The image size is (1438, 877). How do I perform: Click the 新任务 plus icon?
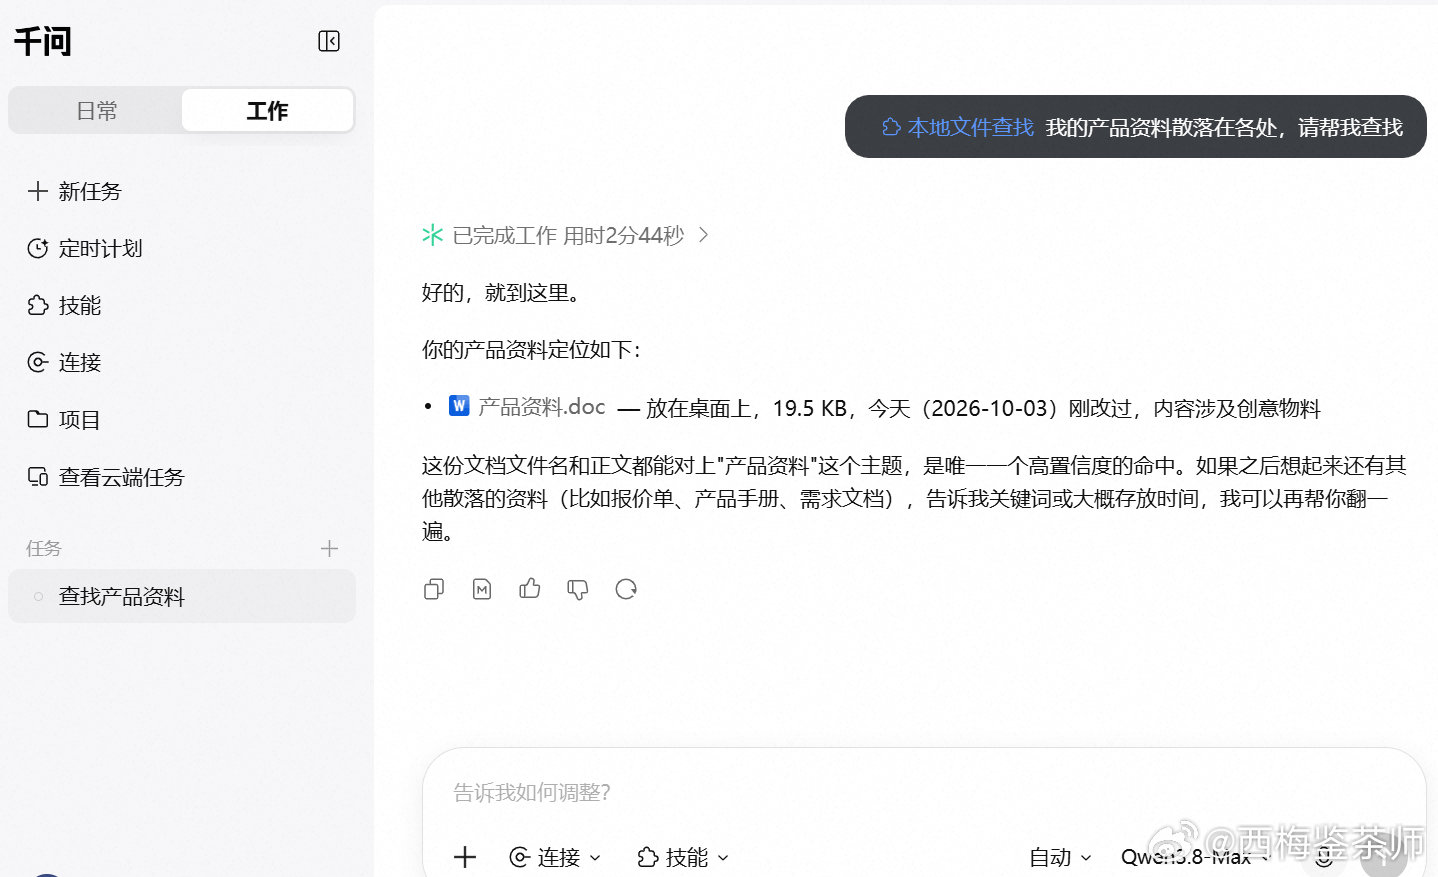(x=38, y=191)
